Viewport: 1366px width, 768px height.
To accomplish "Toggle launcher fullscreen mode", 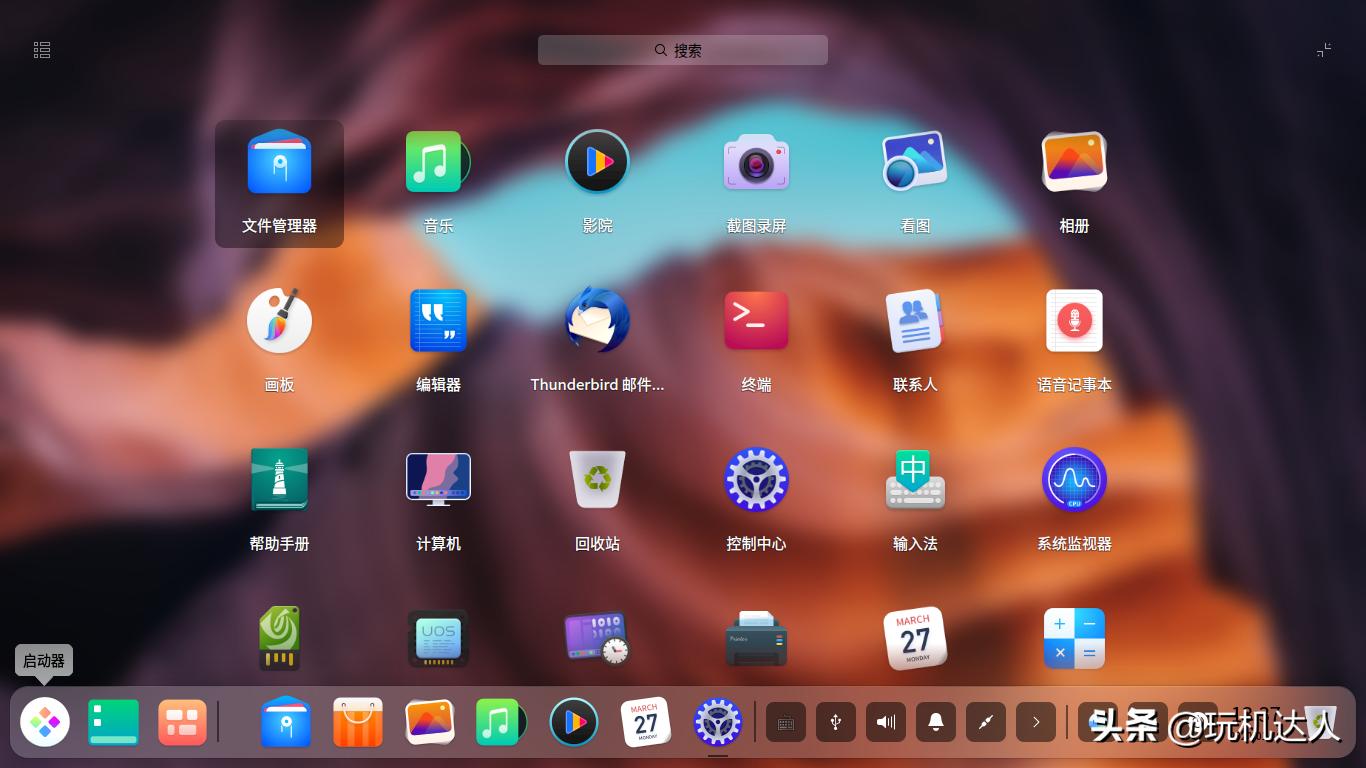I will (x=1323, y=49).
